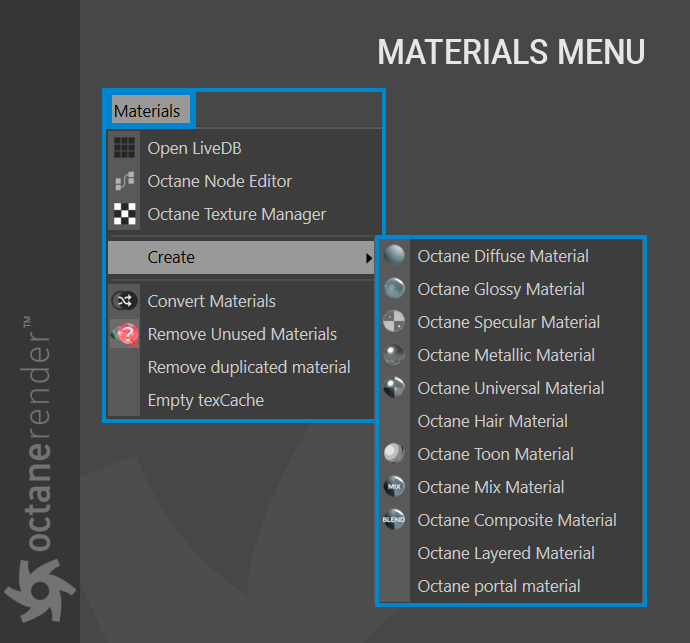Select the Create menu entry
690x643 pixels.
tap(241, 257)
